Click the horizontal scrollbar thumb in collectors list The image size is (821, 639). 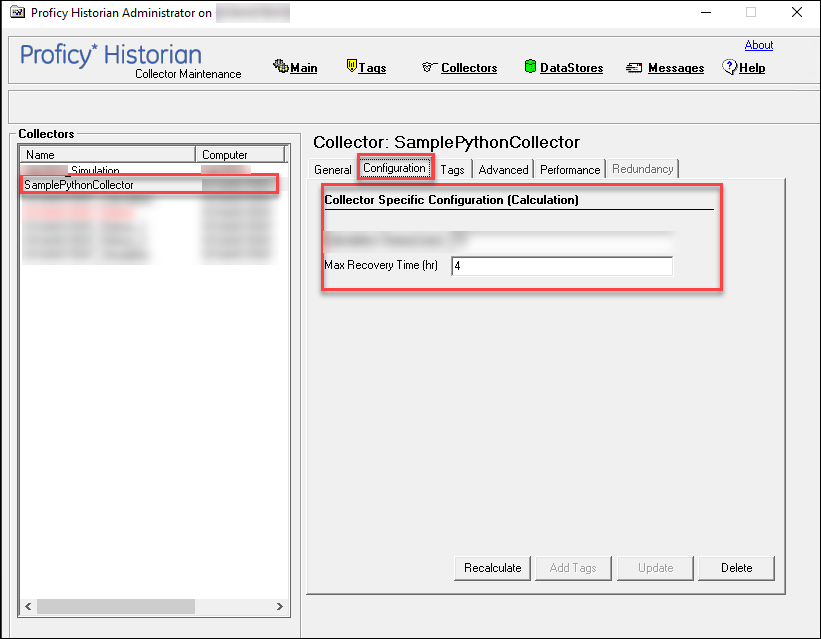tap(116, 607)
